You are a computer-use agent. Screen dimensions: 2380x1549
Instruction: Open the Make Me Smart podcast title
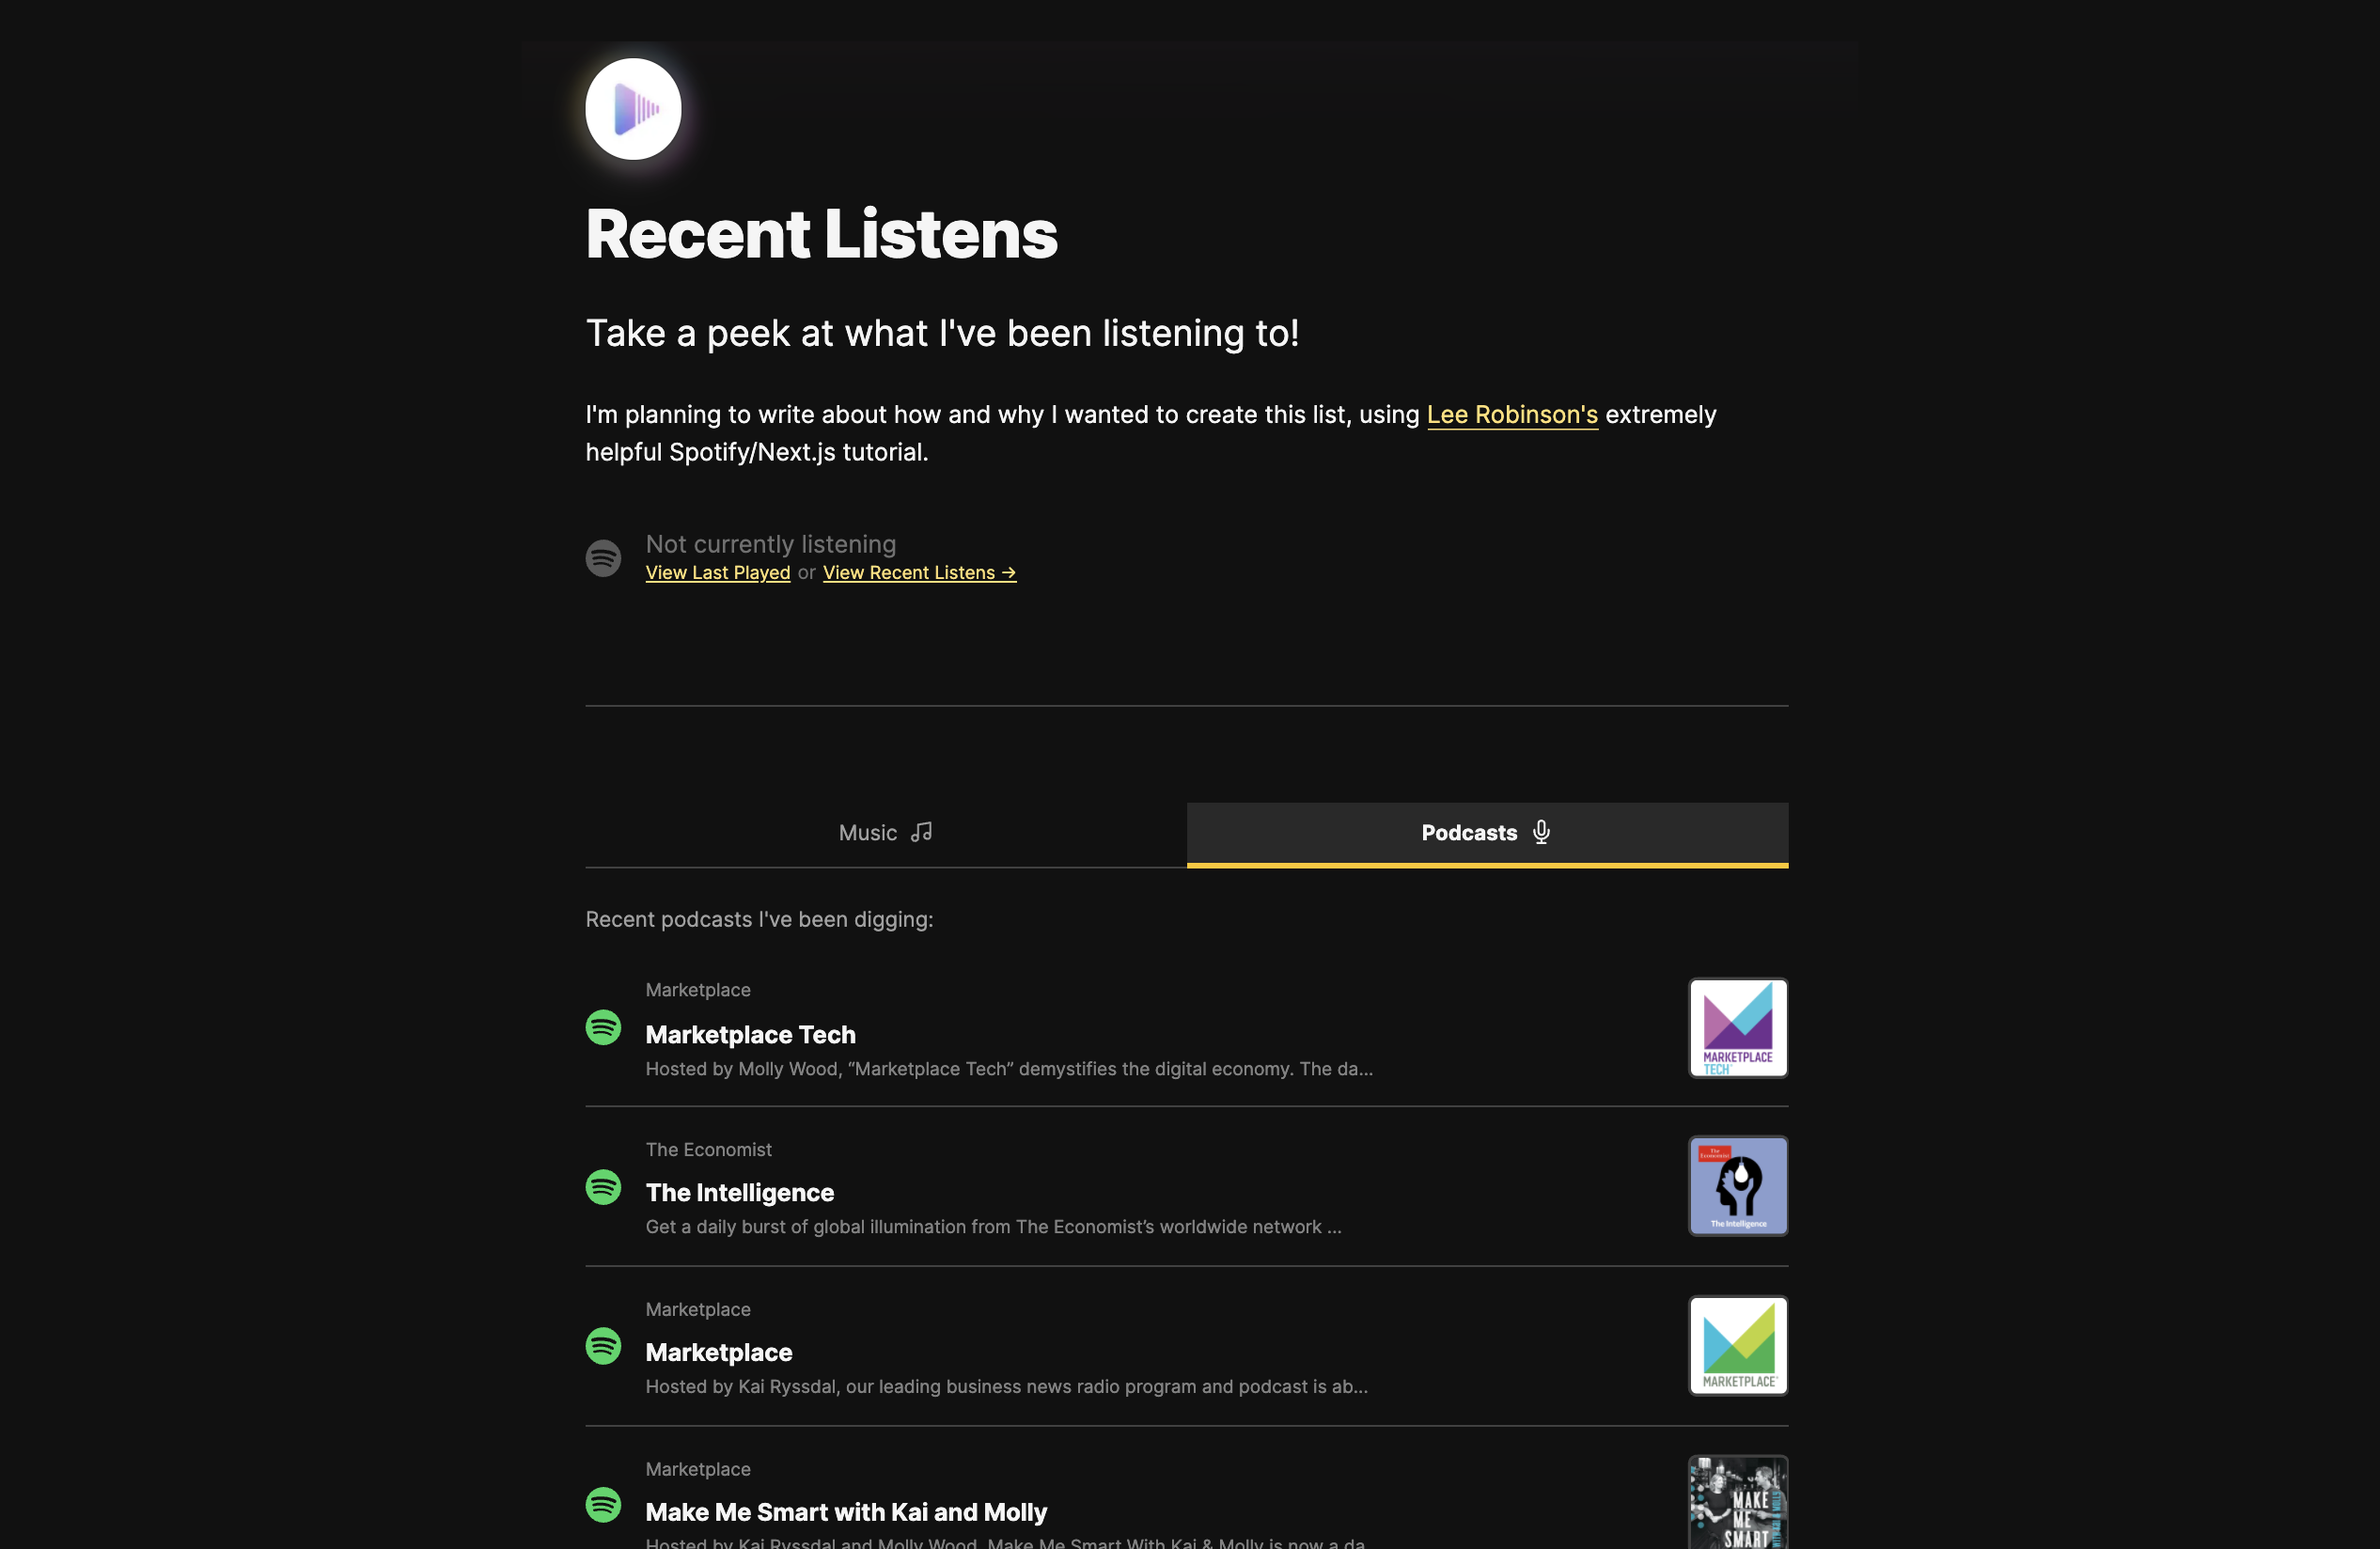pos(846,1512)
